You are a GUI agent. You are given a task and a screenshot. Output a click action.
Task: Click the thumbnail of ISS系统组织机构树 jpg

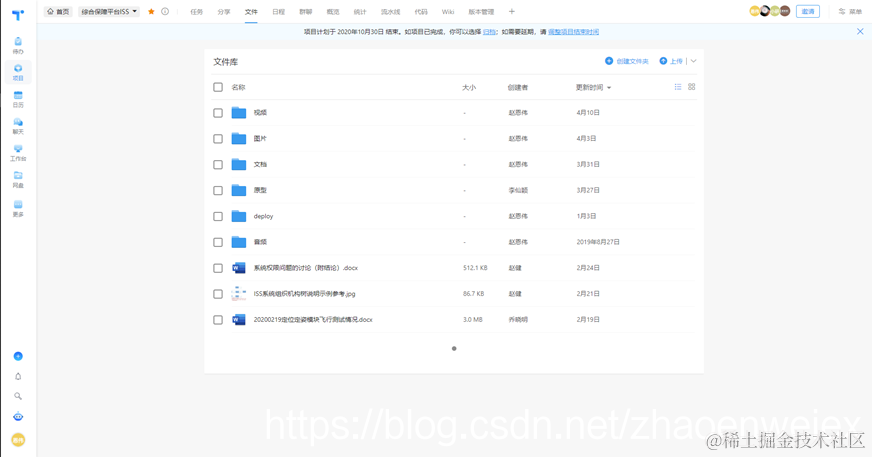(x=239, y=294)
